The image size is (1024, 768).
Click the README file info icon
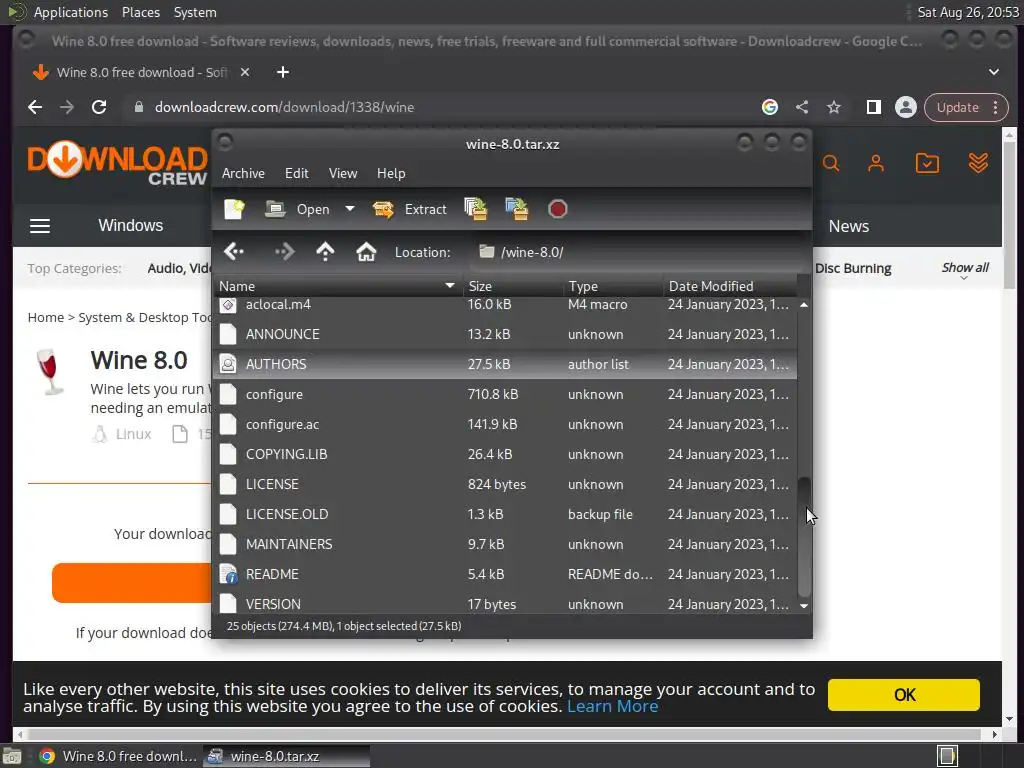click(x=228, y=575)
